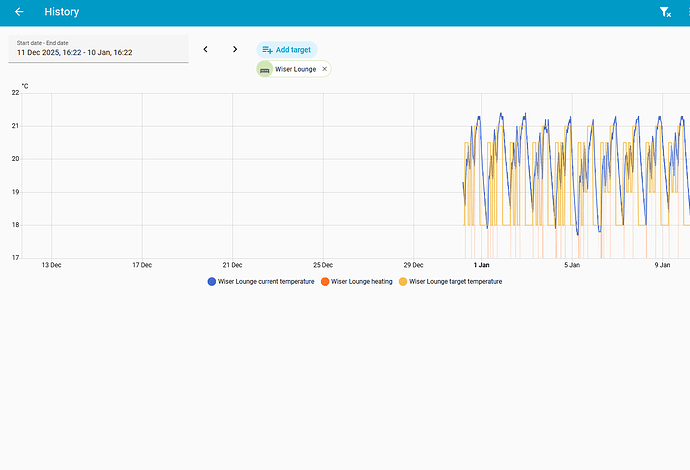Screen dimensions: 690x470
Task: Open the start and end date picker
Action: tap(98, 49)
